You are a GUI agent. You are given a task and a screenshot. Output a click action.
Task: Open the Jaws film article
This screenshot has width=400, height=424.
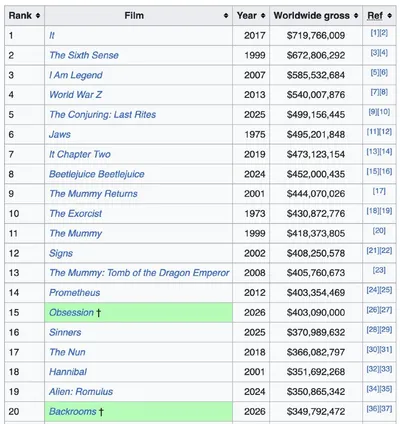60,134
